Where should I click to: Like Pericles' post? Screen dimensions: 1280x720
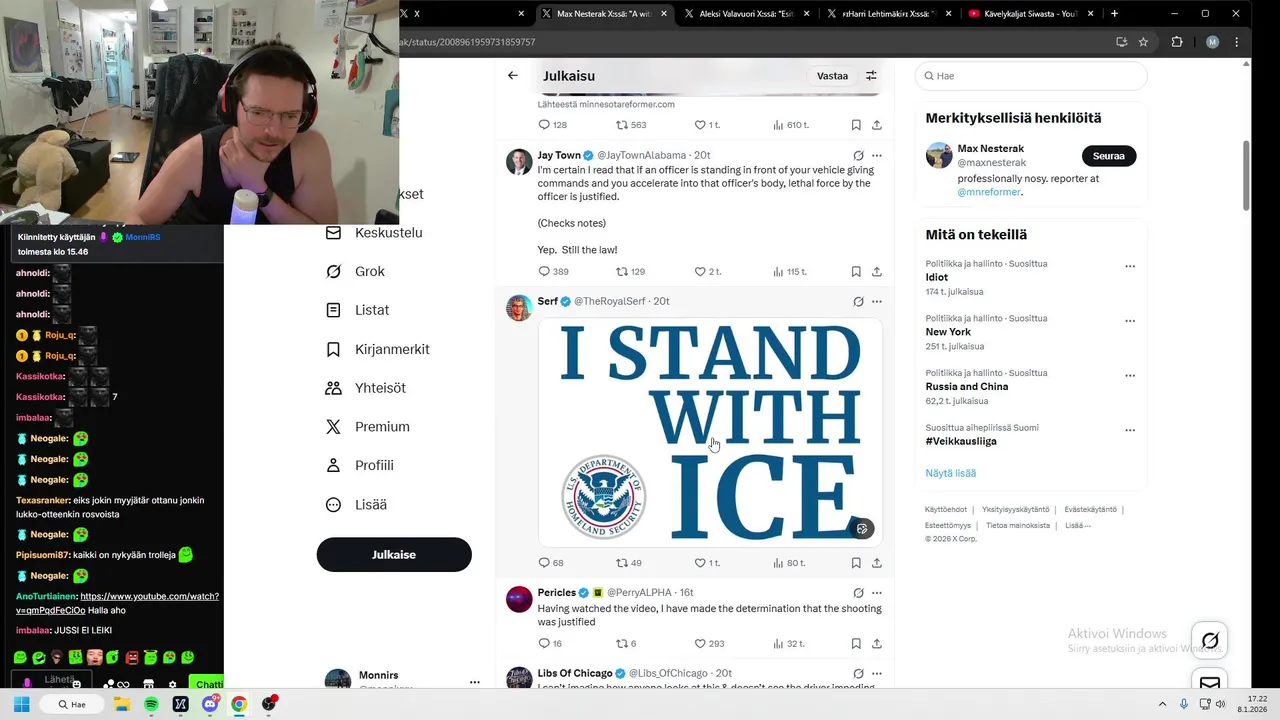709,644
